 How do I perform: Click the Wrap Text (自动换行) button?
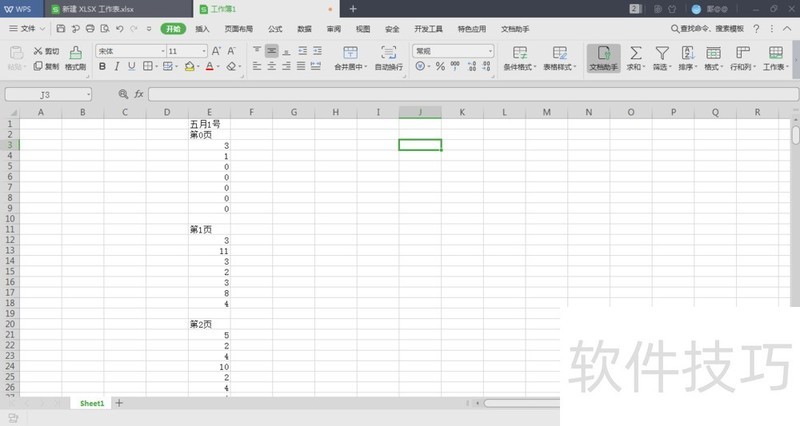(389, 58)
